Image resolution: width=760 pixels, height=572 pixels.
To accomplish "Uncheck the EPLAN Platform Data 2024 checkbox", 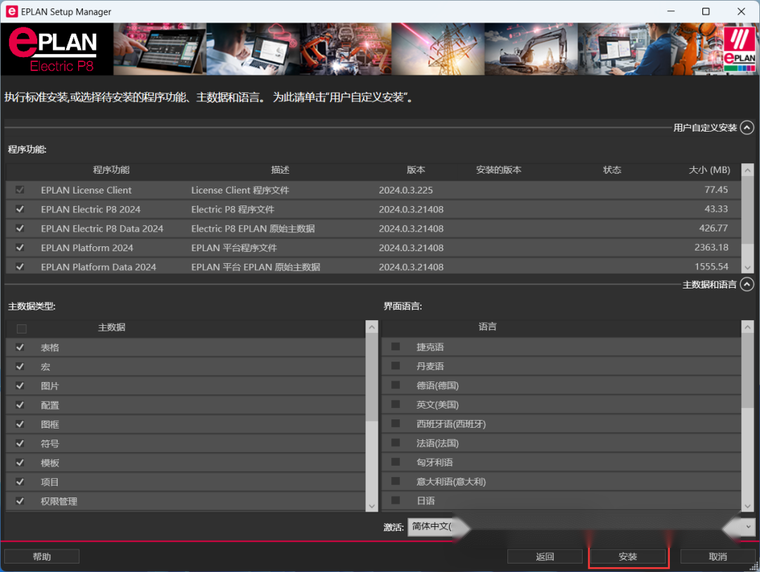I will point(20,267).
